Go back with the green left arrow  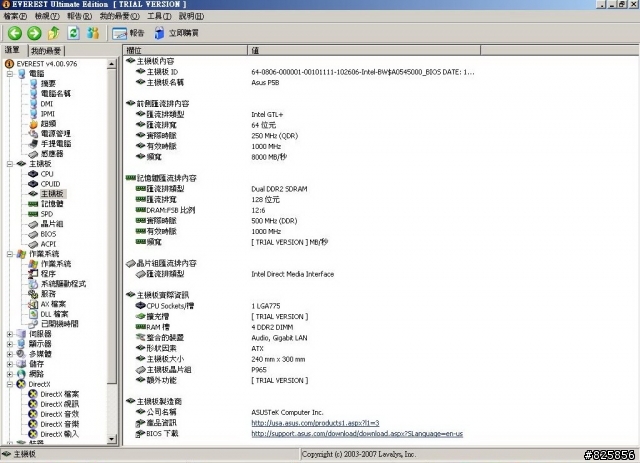pos(15,33)
